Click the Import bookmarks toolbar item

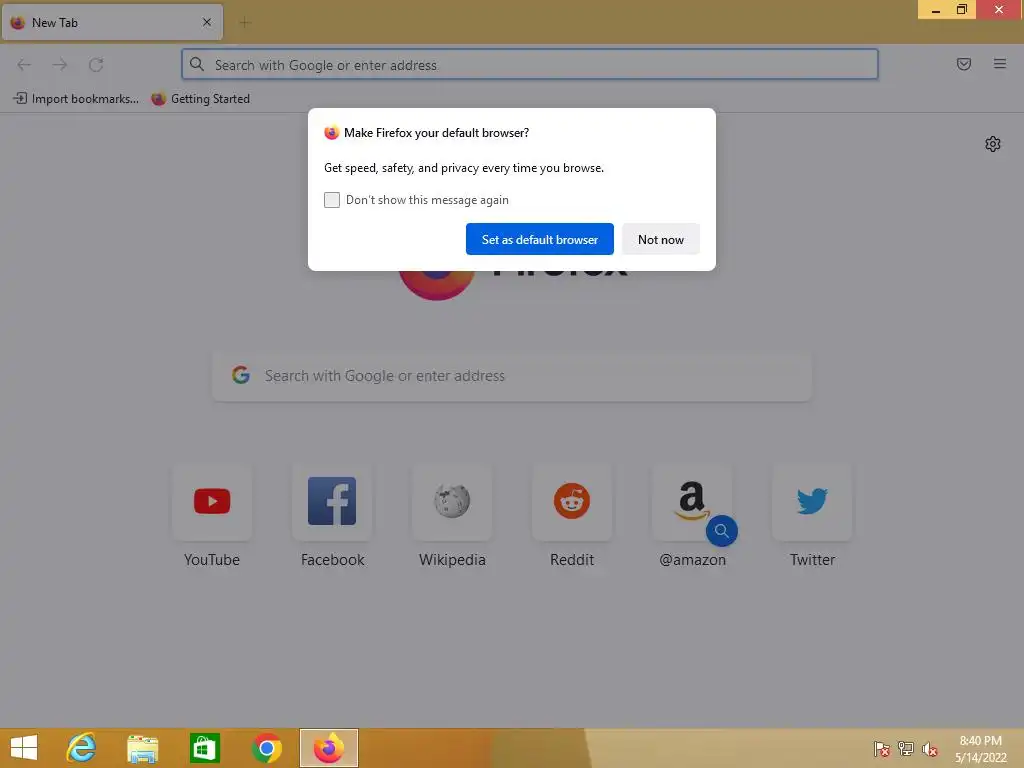76,99
